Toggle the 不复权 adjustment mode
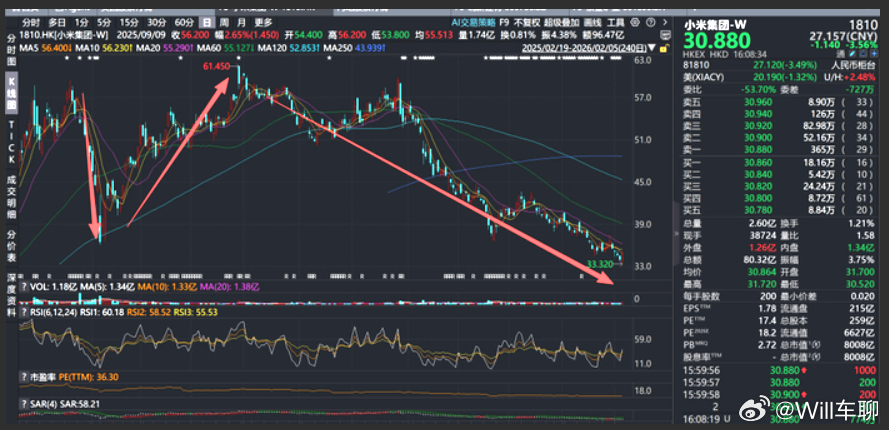Viewport: 889px width, 430px height. (x=526, y=21)
